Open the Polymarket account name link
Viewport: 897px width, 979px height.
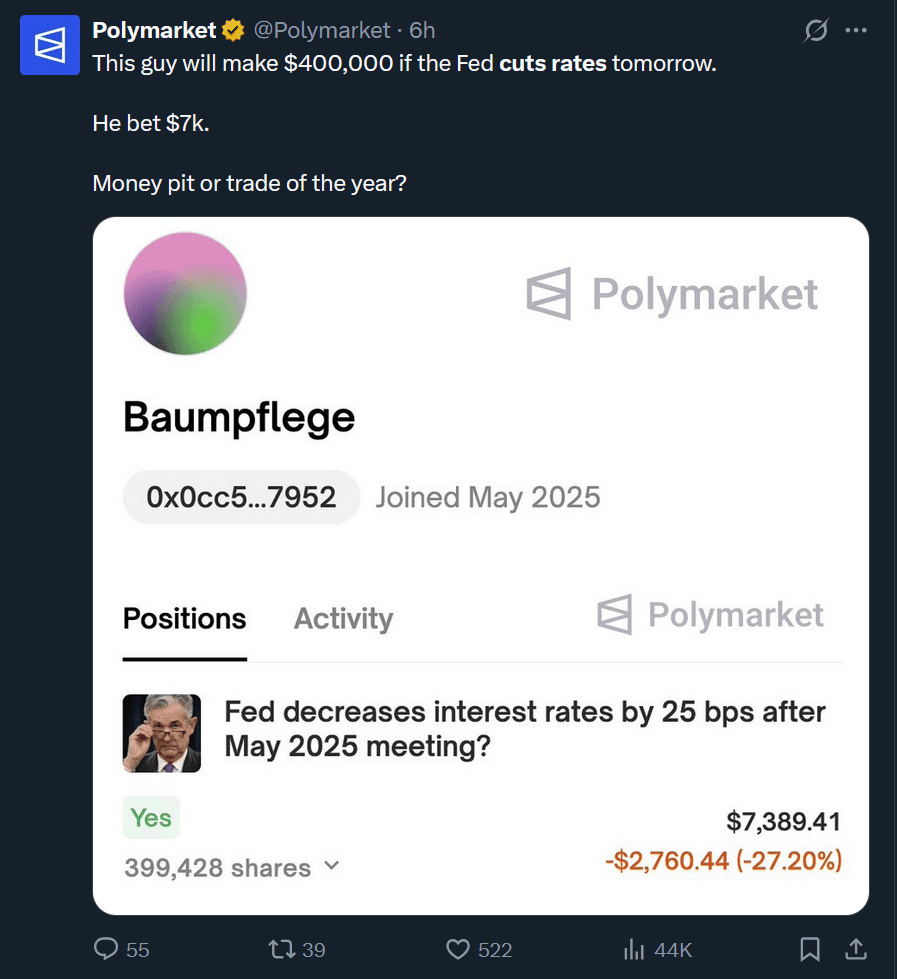pyautogui.click(x=154, y=31)
